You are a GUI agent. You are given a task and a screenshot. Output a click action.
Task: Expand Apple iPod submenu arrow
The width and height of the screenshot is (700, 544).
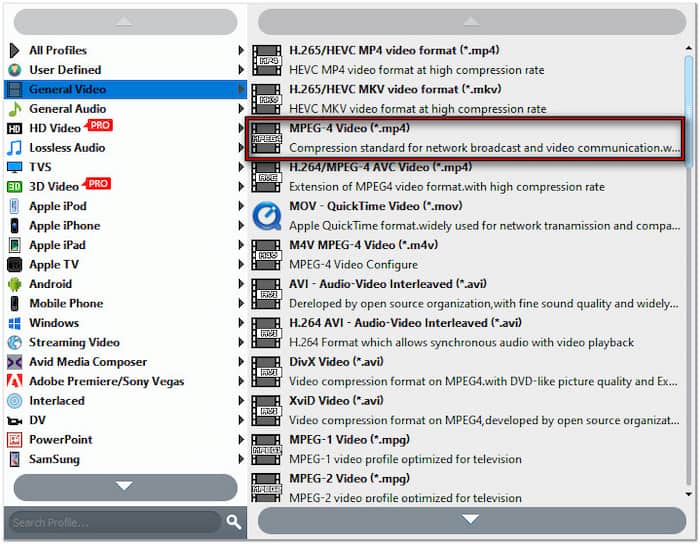tap(241, 206)
